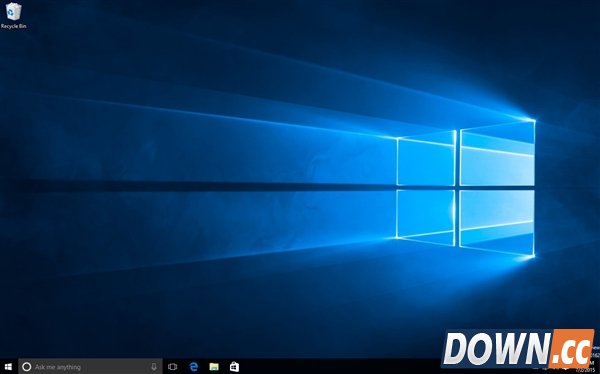Open the Windows Start menu
600x374 pixels.
coord(8,367)
